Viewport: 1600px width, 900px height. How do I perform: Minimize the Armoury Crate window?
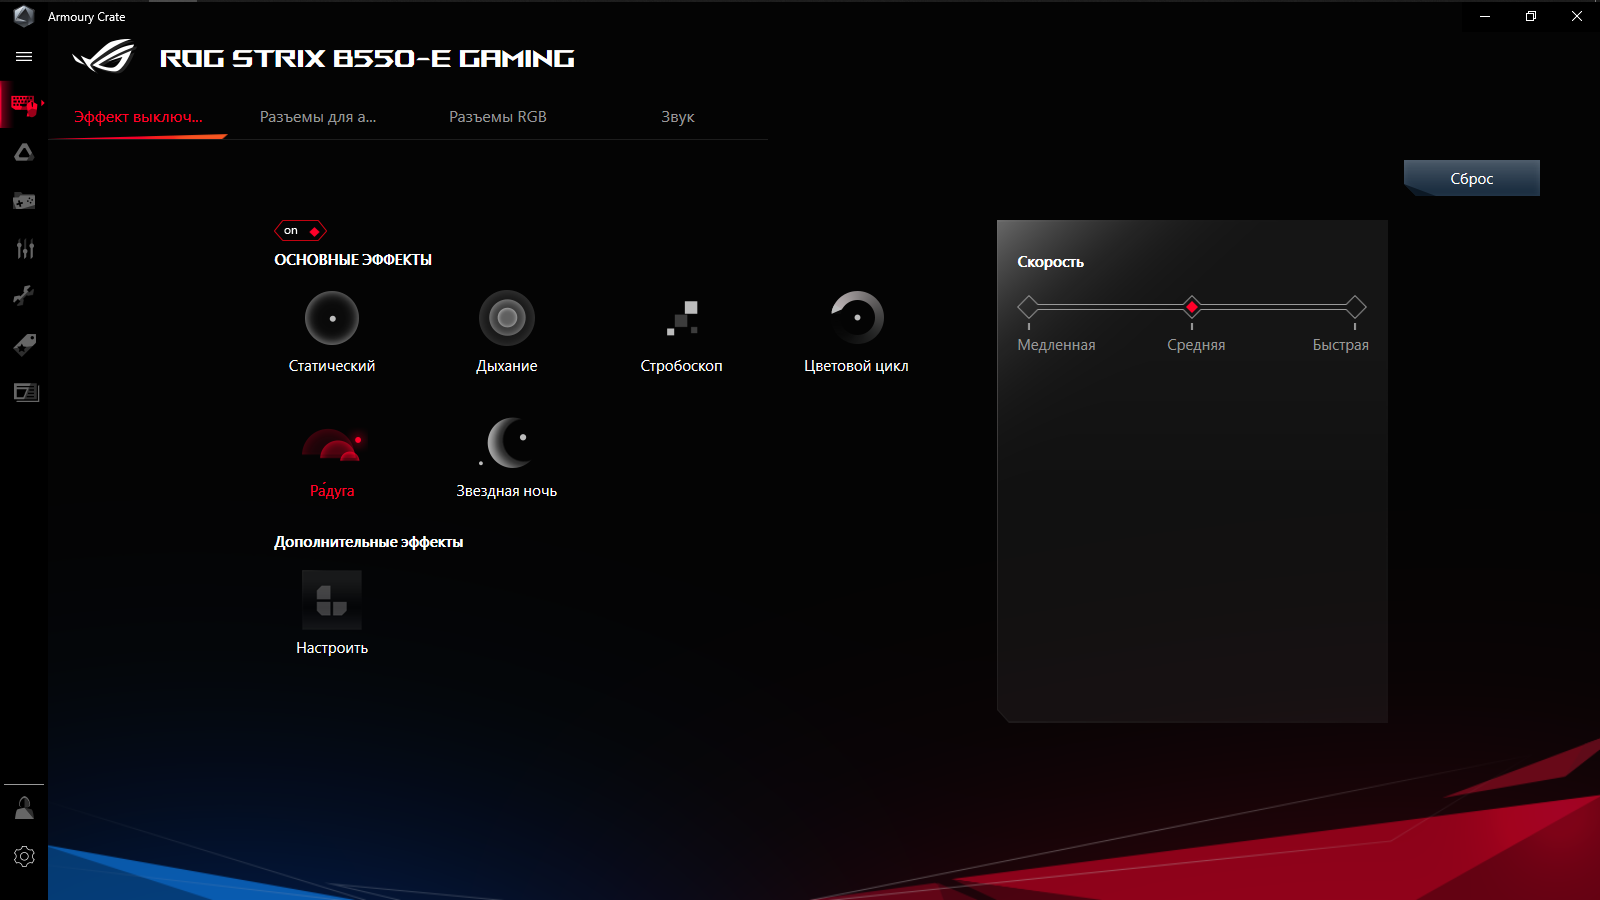pyautogui.click(x=1485, y=16)
